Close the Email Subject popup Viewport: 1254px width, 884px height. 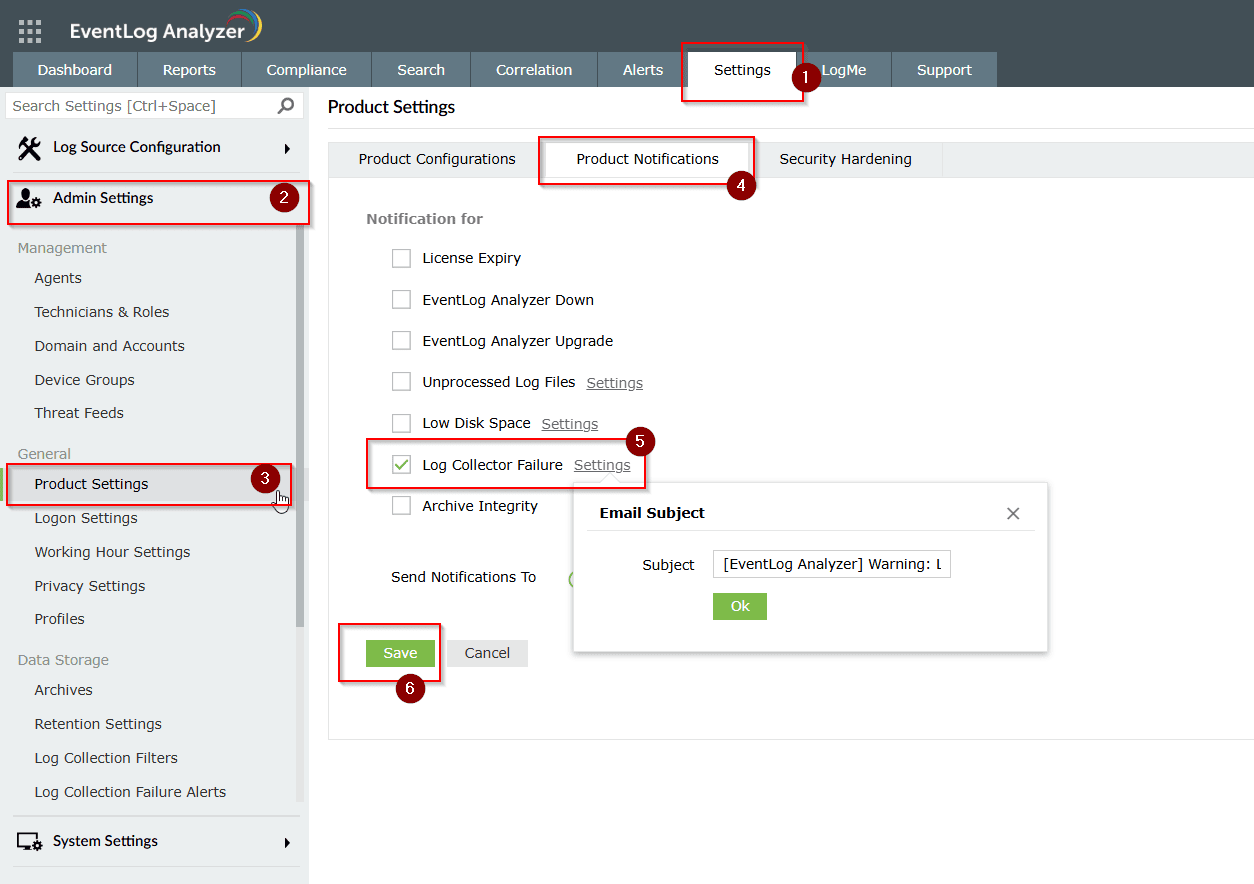(x=1013, y=513)
